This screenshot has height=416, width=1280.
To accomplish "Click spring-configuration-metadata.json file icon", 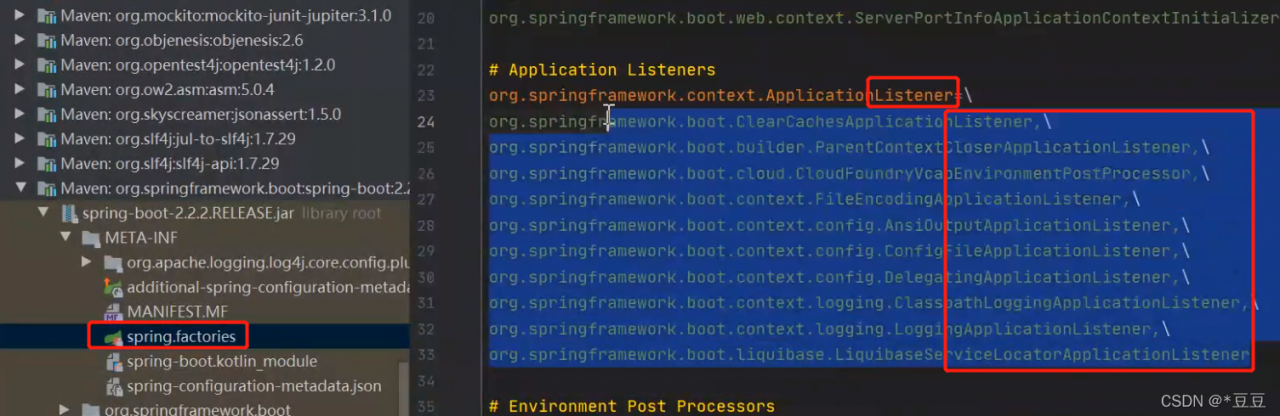I will 113,386.
